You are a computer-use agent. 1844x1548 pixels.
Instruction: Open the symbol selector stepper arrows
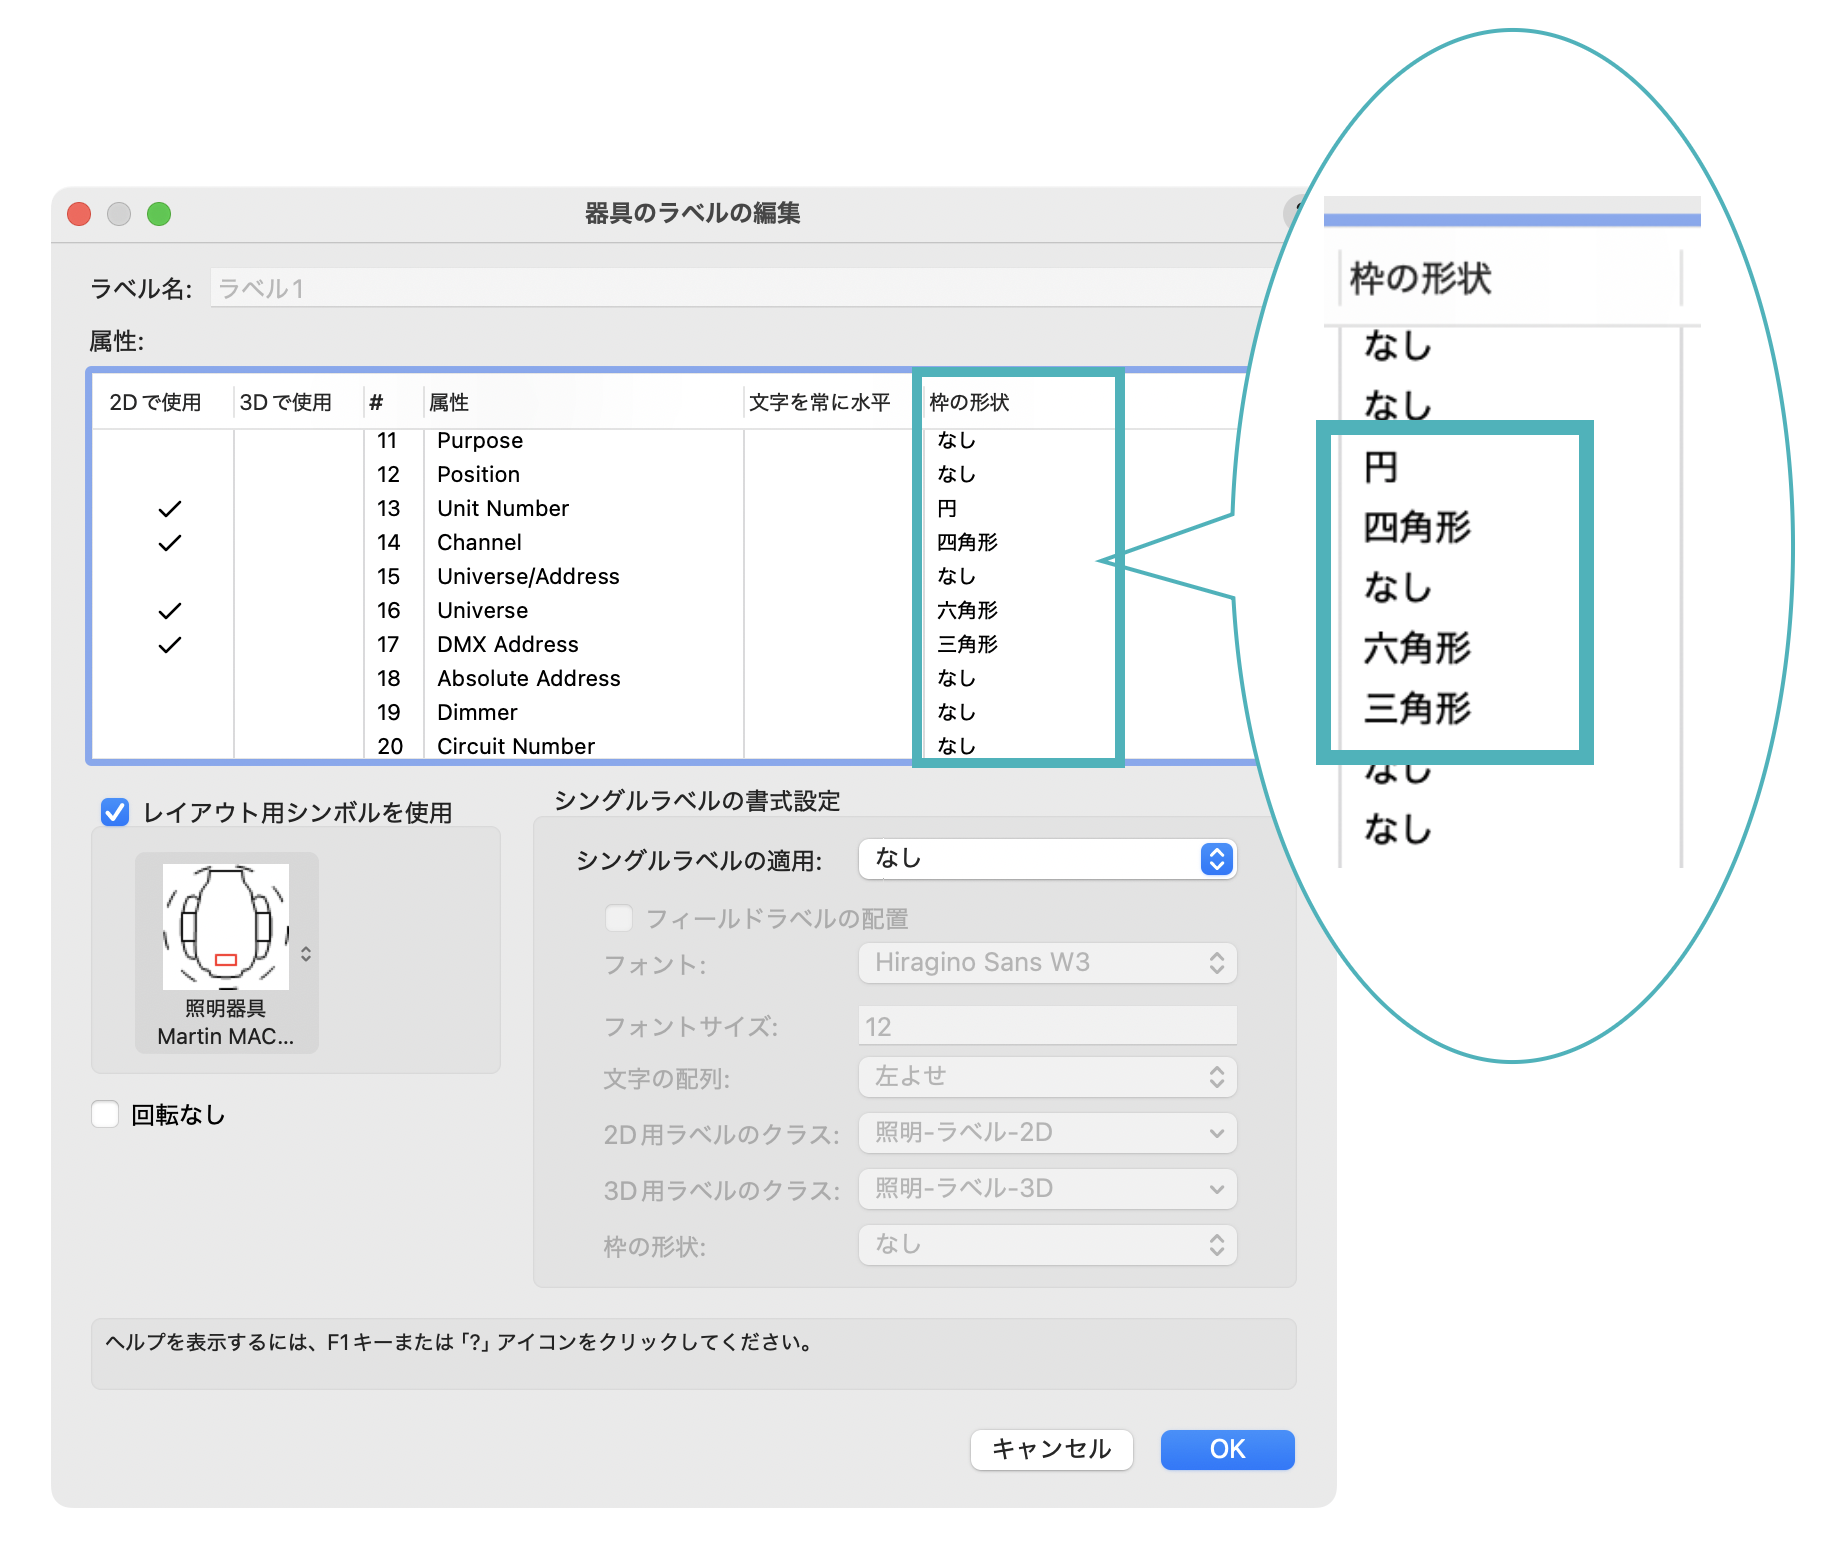coord(306,954)
